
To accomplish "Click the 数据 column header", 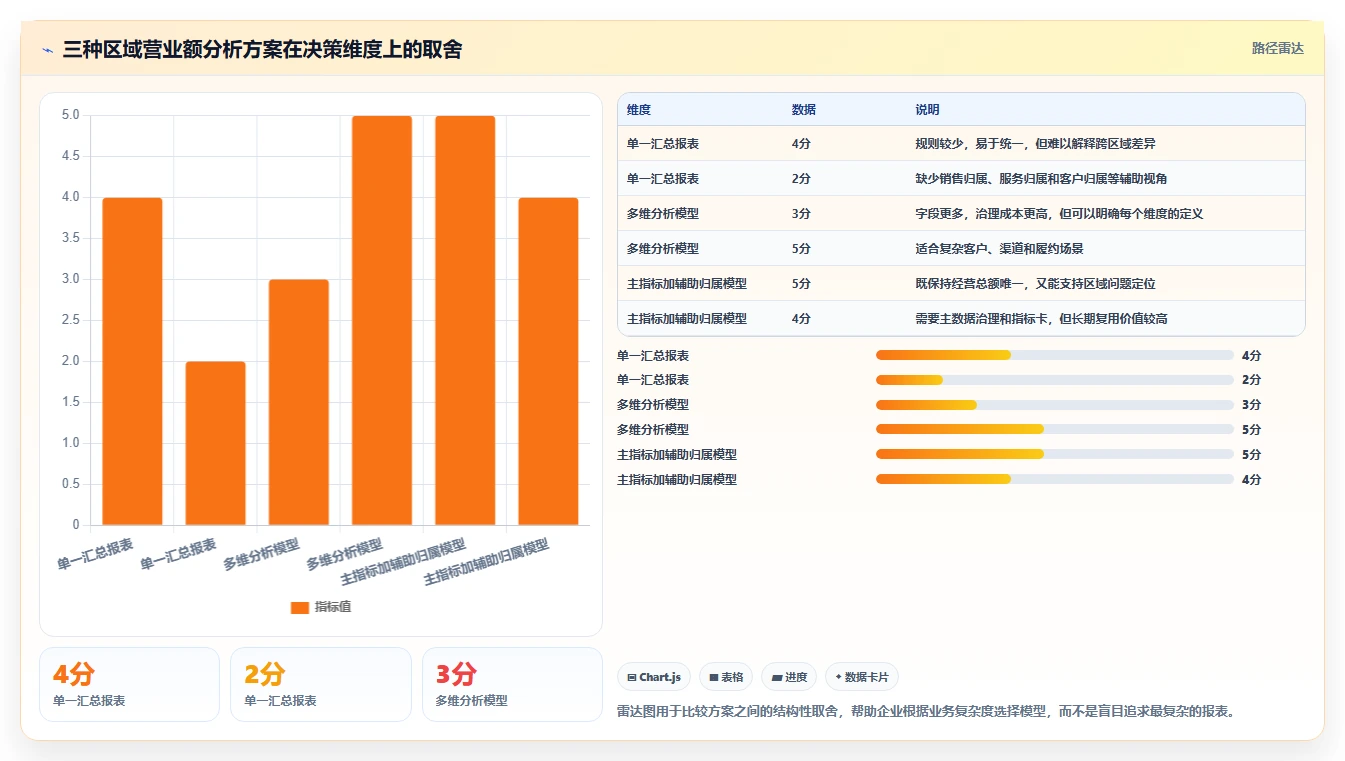I will point(803,110).
